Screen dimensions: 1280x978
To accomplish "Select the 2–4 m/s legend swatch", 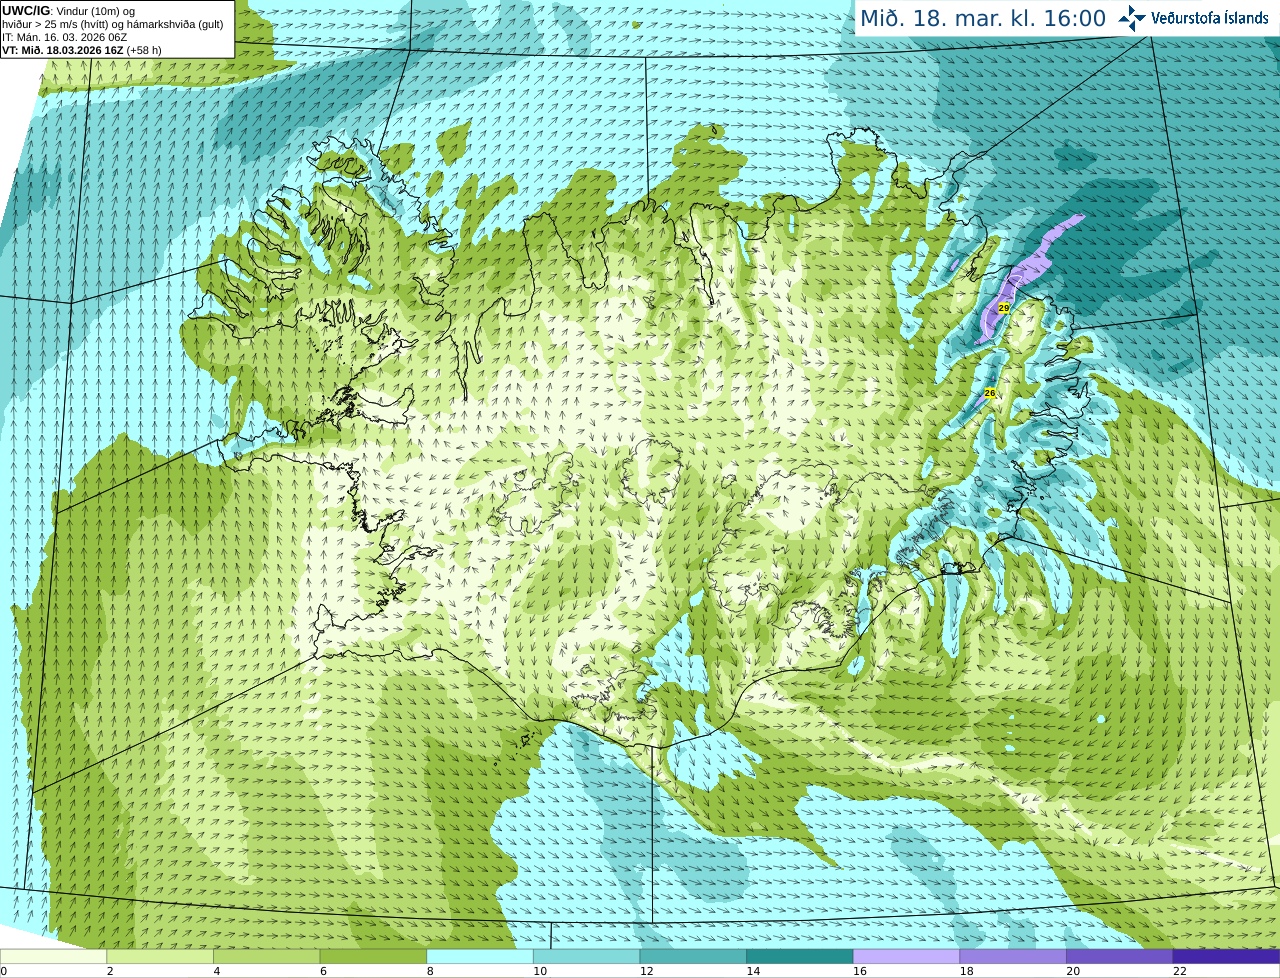I will [x=160, y=956].
